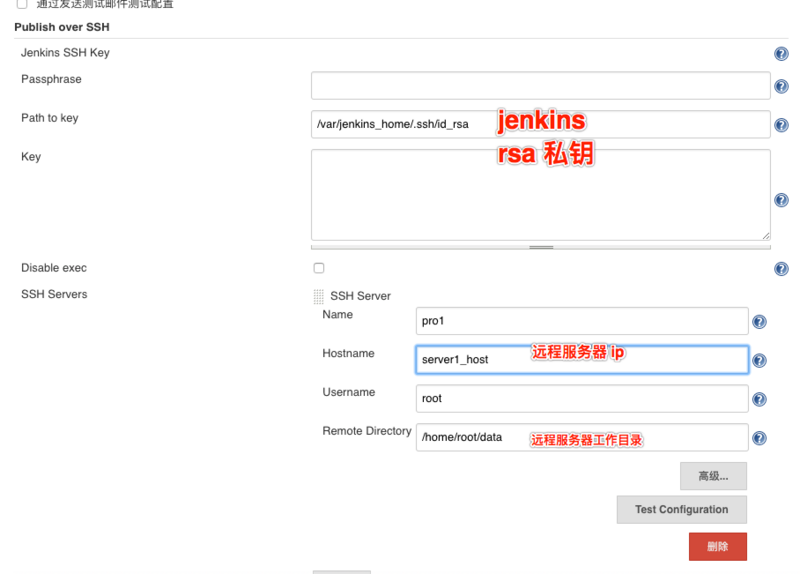
Task: Open help icon beside Path to key
Action: [x=781, y=125]
